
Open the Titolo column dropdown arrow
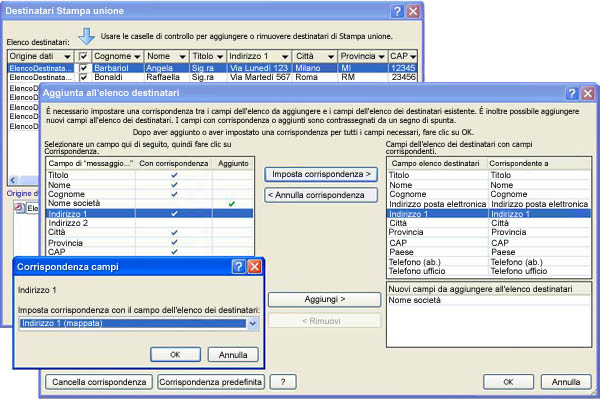[x=220, y=57]
